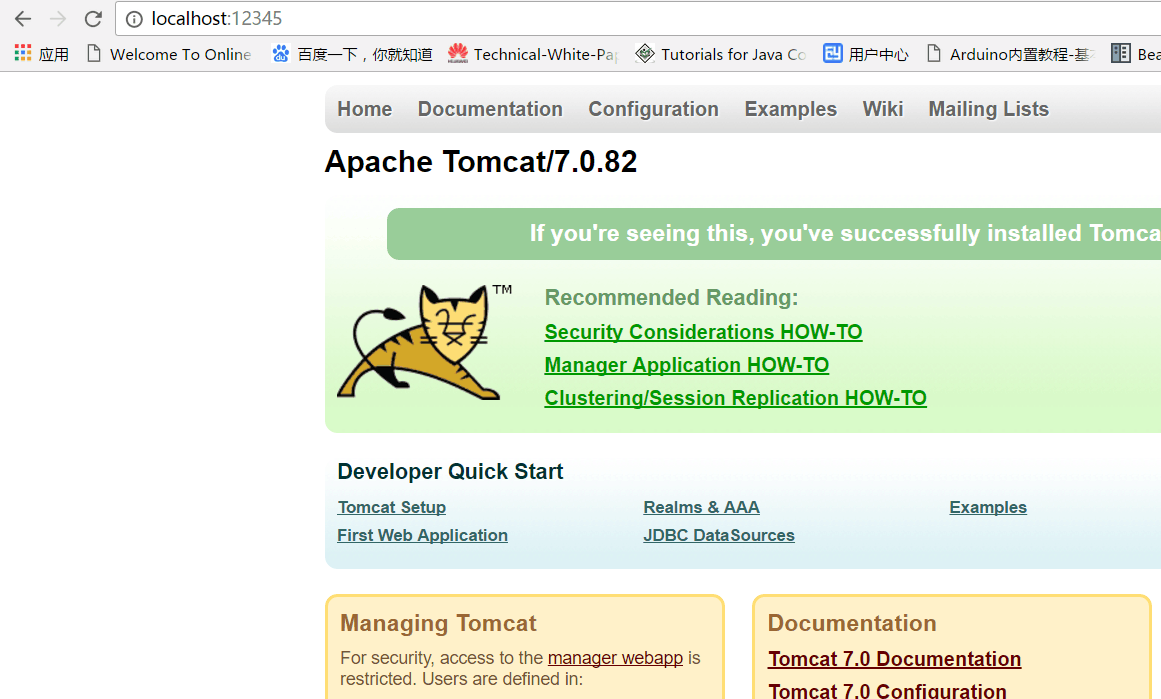Viewport: 1161px width, 699px height.
Task: Open the Realms & AAA link
Action: [x=701, y=507]
